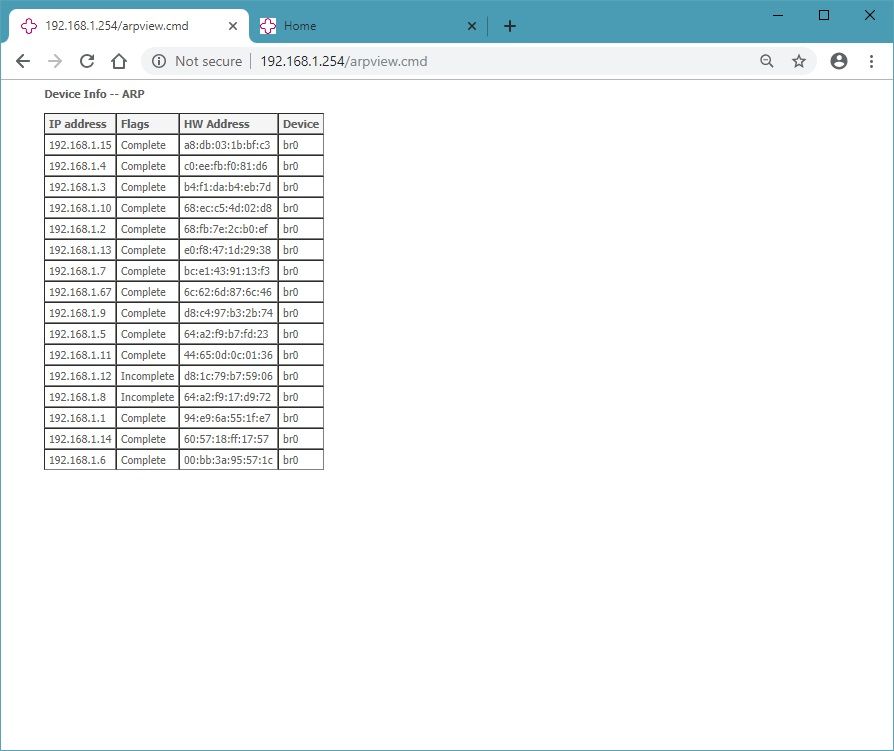894x751 pixels.
Task: Click MAC address 00:bb:3a:95:57:1c cell
Action: [x=228, y=460]
